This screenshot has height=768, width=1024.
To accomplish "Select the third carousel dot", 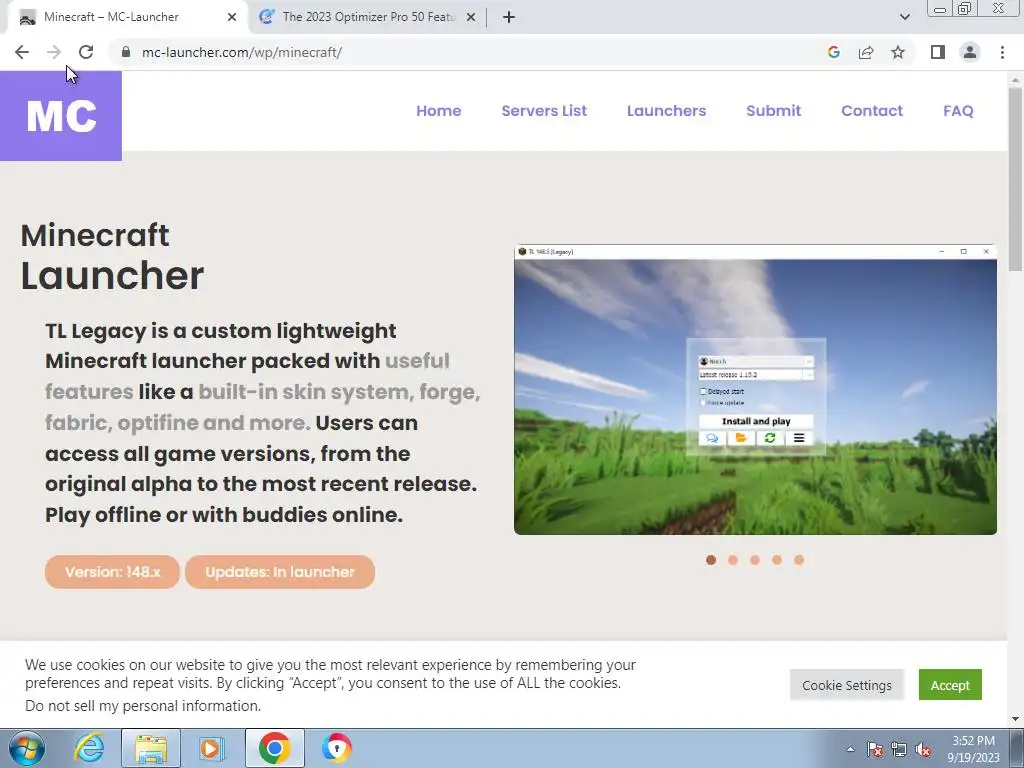I will [755, 560].
